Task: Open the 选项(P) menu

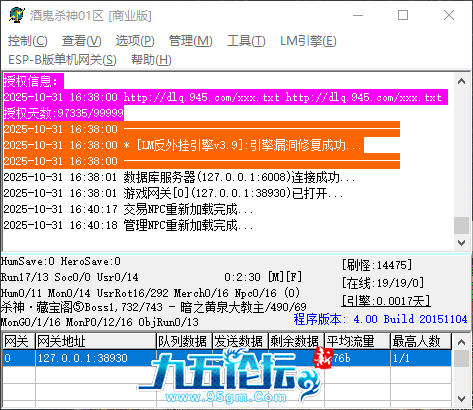Action: pos(135,41)
